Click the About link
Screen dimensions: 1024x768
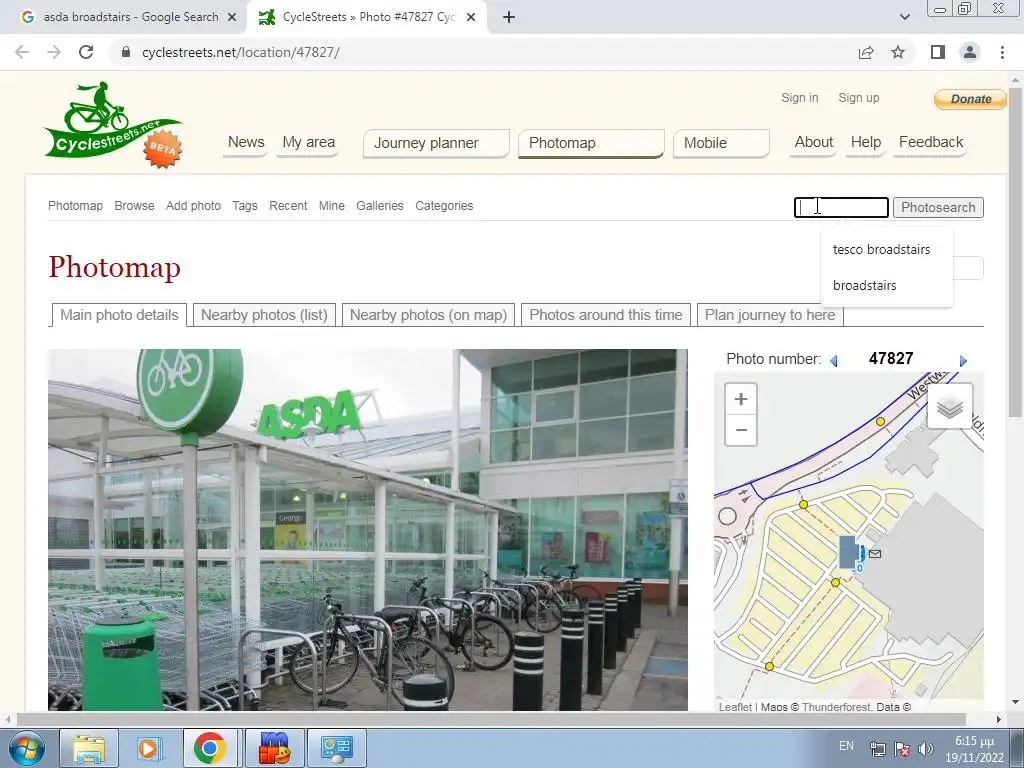coord(814,142)
